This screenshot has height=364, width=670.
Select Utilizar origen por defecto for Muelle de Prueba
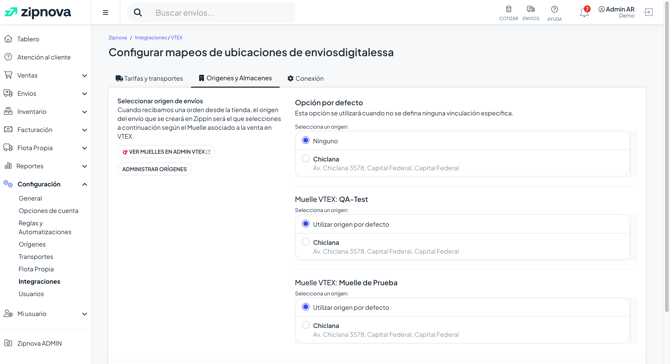point(306,307)
